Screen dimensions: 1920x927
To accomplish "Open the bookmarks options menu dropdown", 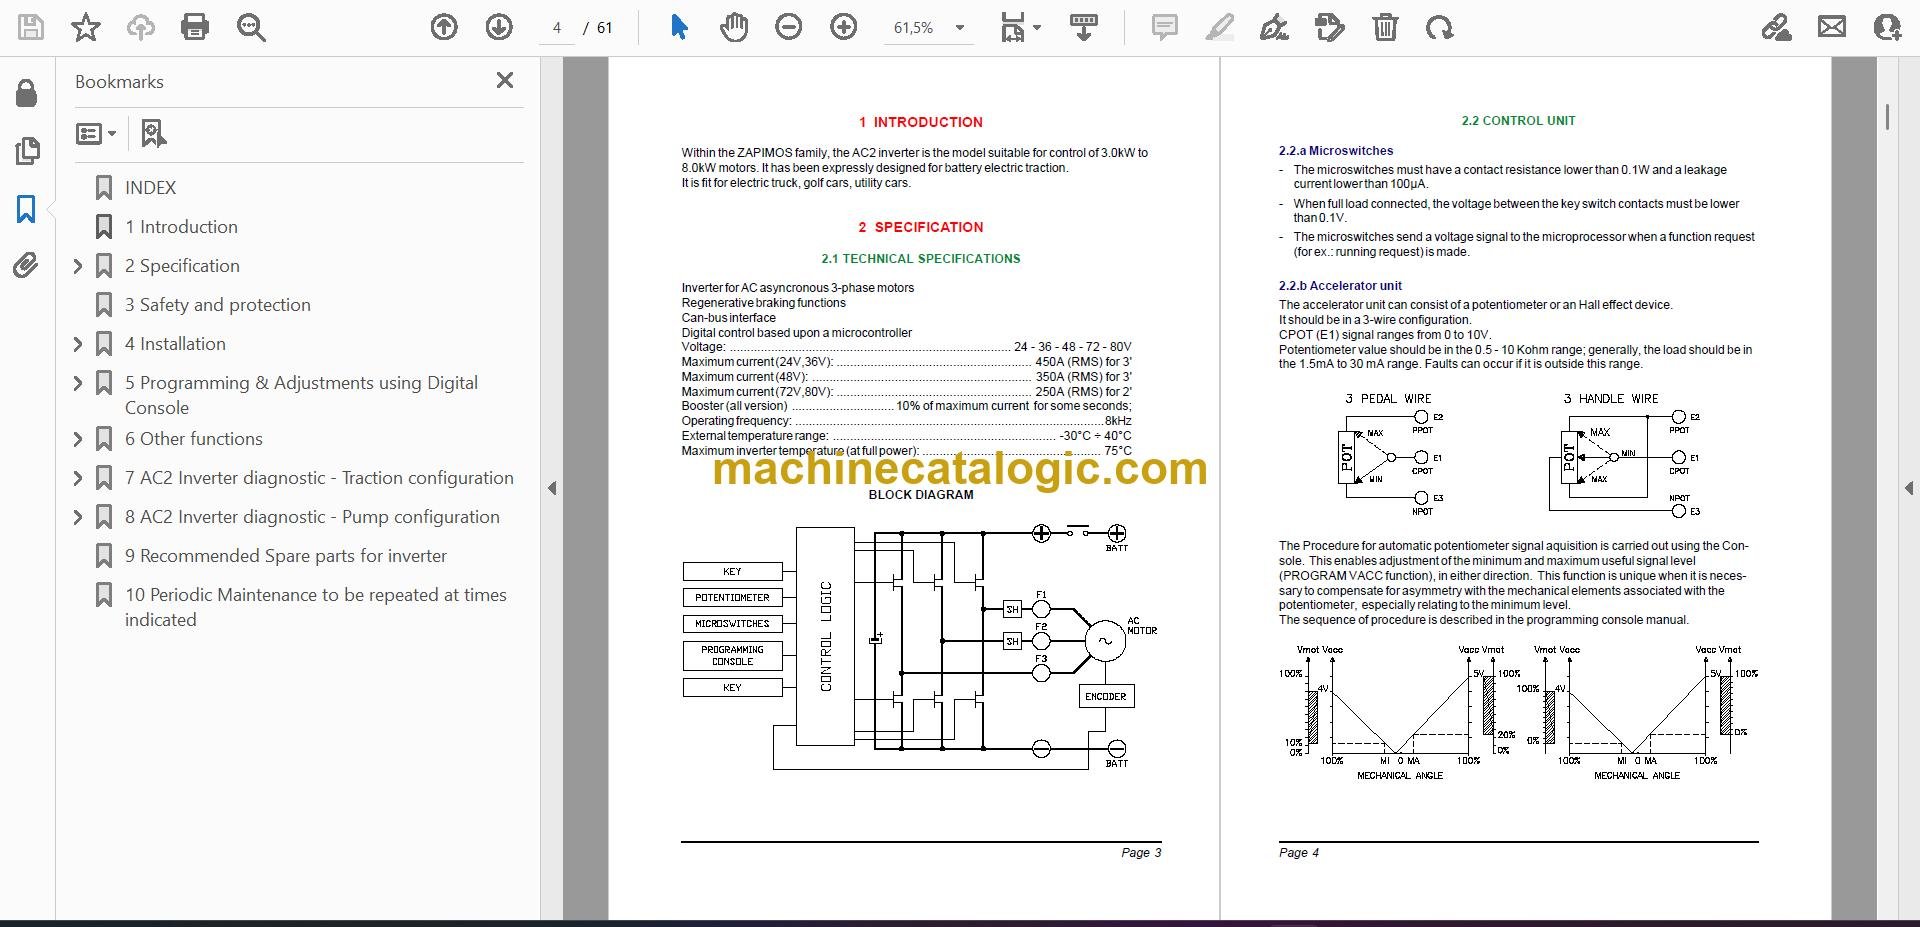I will [x=97, y=133].
